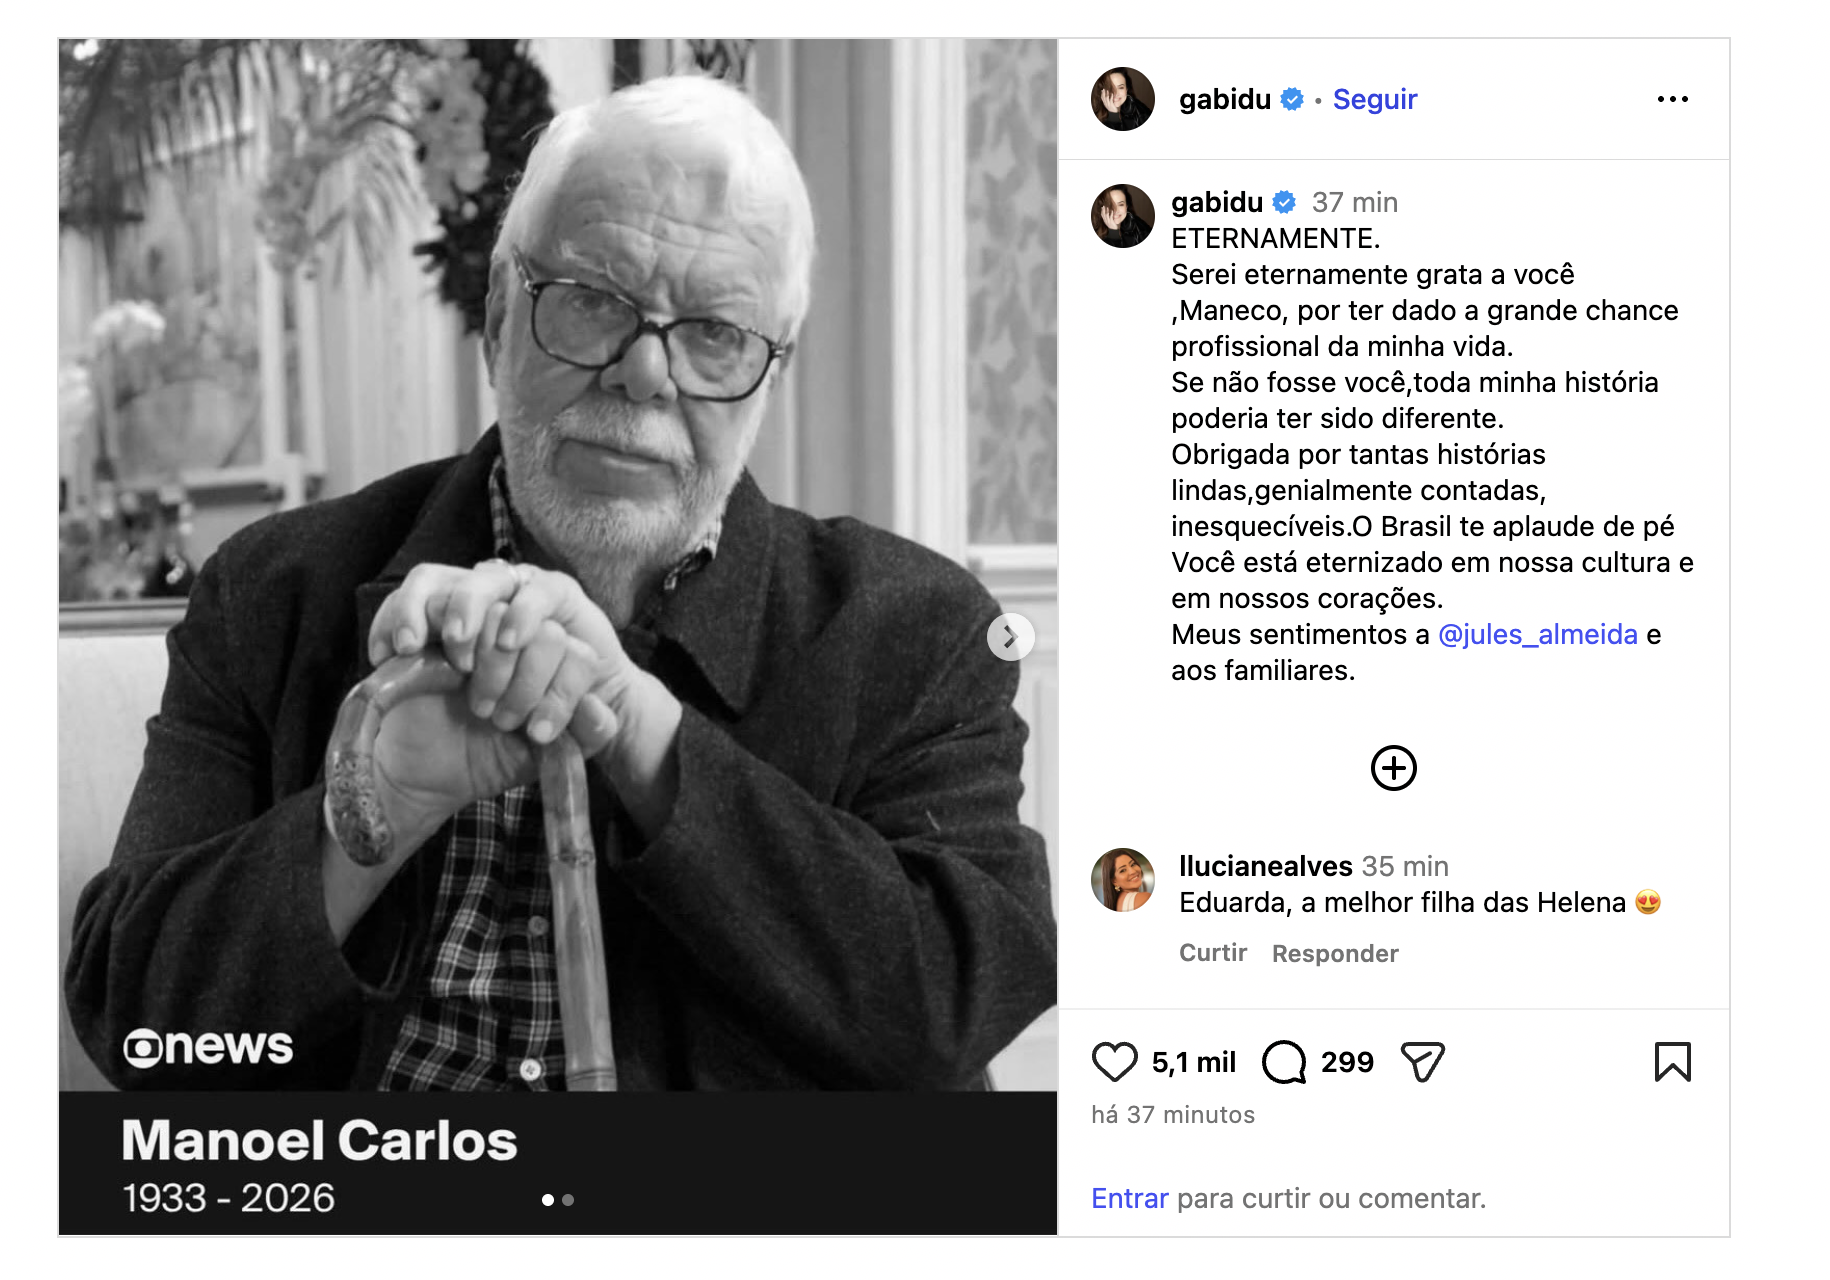Like the post with the heart icon
Image resolution: width=1830 pixels, height=1280 pixels.
click(x=1114, y=1062)
